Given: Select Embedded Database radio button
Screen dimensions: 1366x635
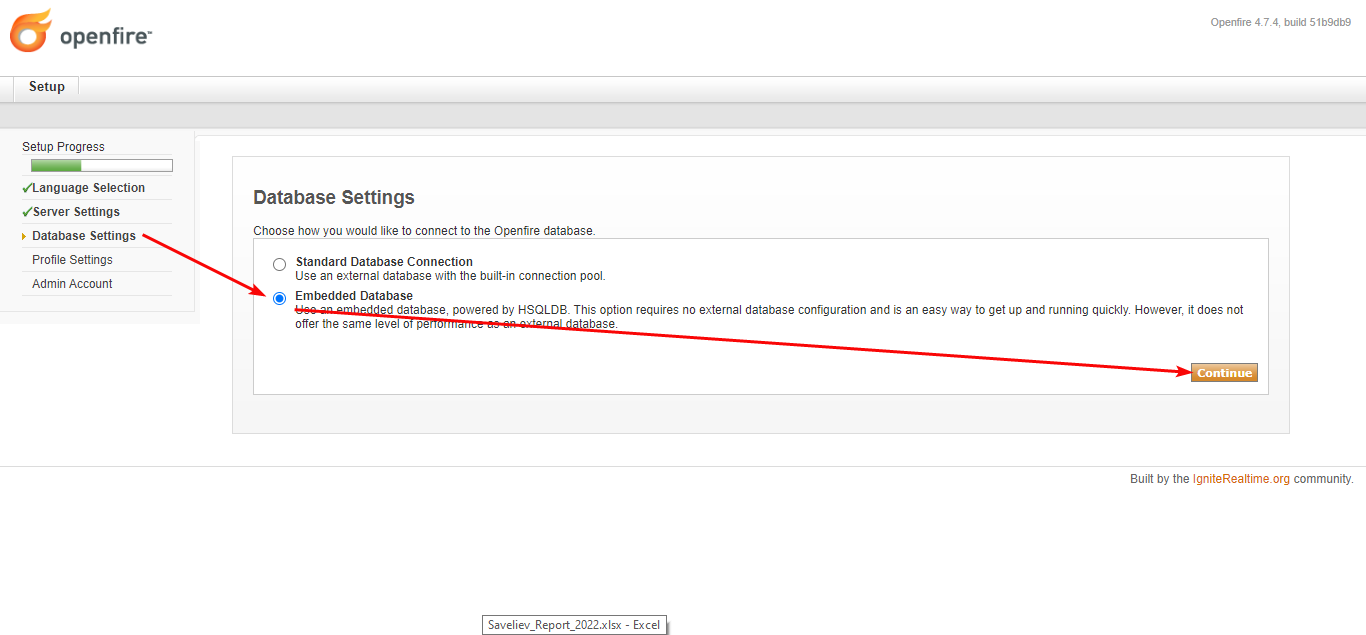Looking at the screenshot, I should pos(279,298).
